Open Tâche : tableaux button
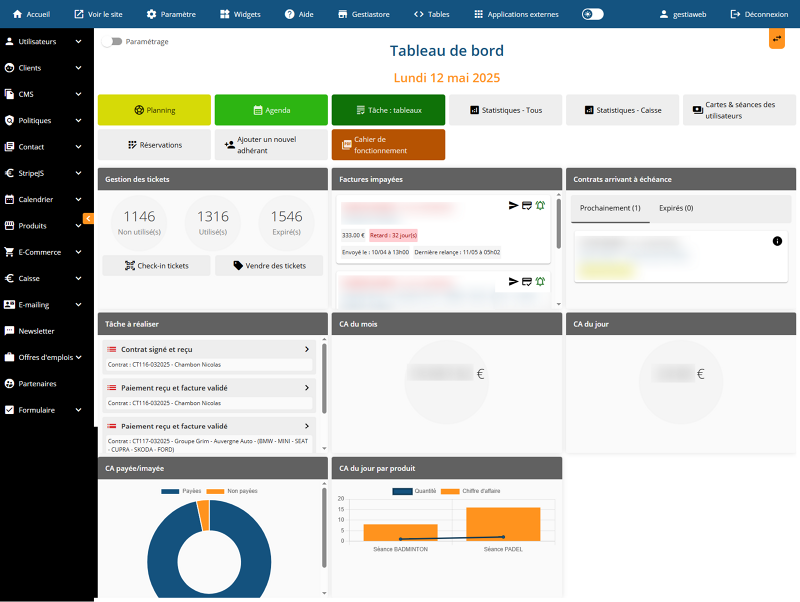 pyautogui.click(x=388, y=110)
